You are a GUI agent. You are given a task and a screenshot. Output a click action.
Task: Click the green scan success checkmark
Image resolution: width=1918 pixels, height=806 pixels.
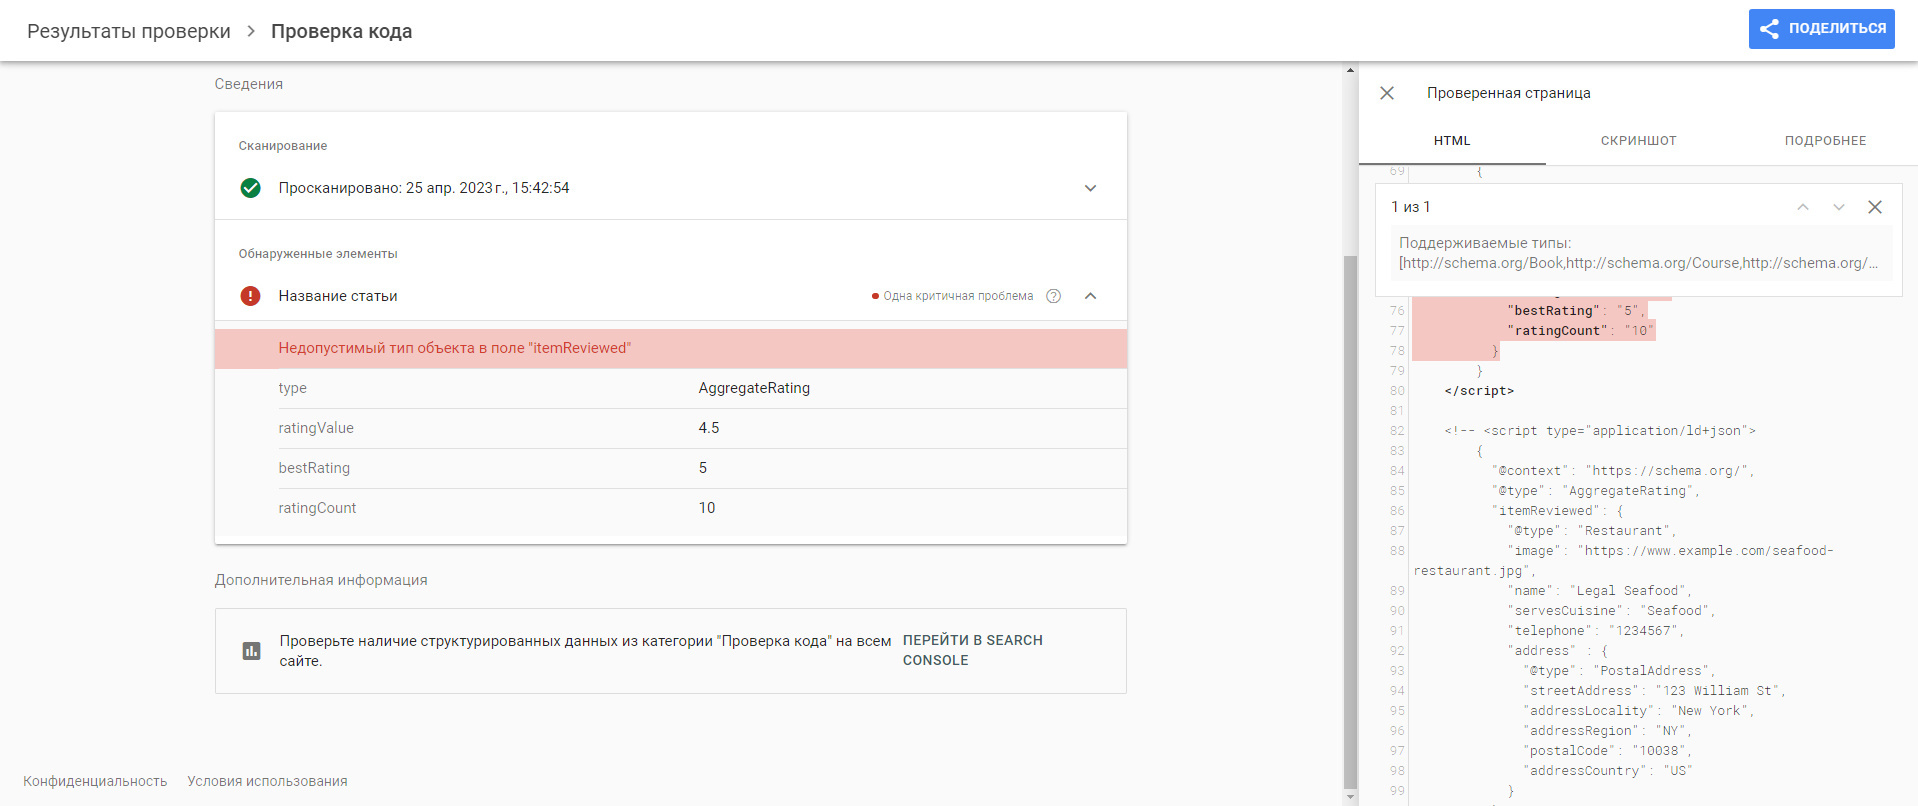(x=250, y=188)
